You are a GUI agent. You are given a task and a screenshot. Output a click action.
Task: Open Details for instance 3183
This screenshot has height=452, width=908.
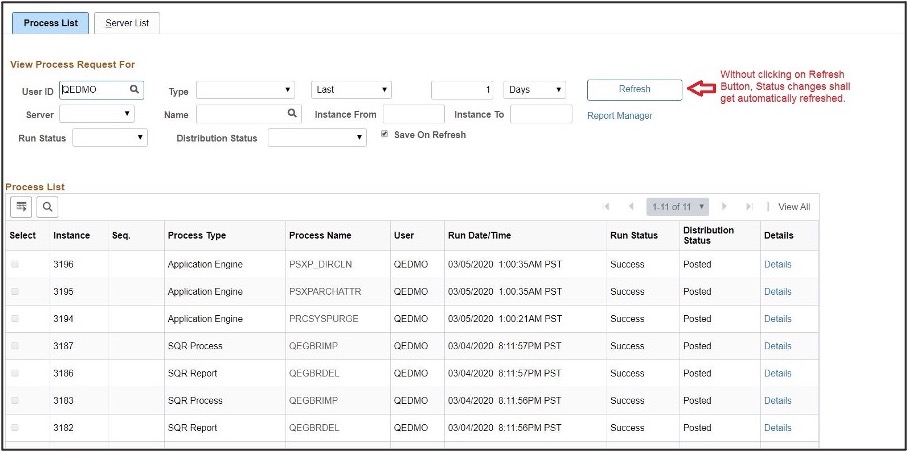pos(778,400)
